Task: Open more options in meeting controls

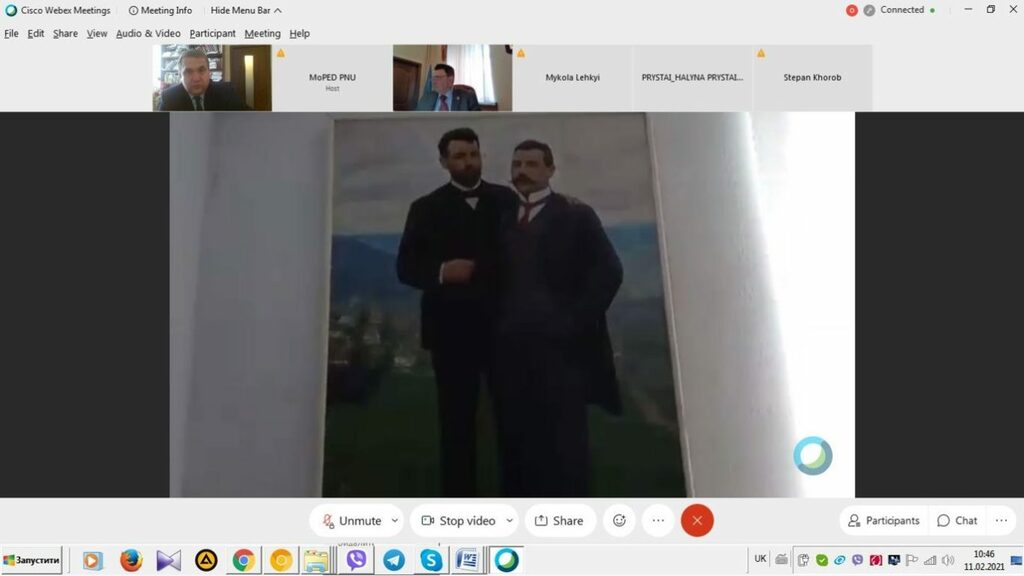Action: [658, 521]
